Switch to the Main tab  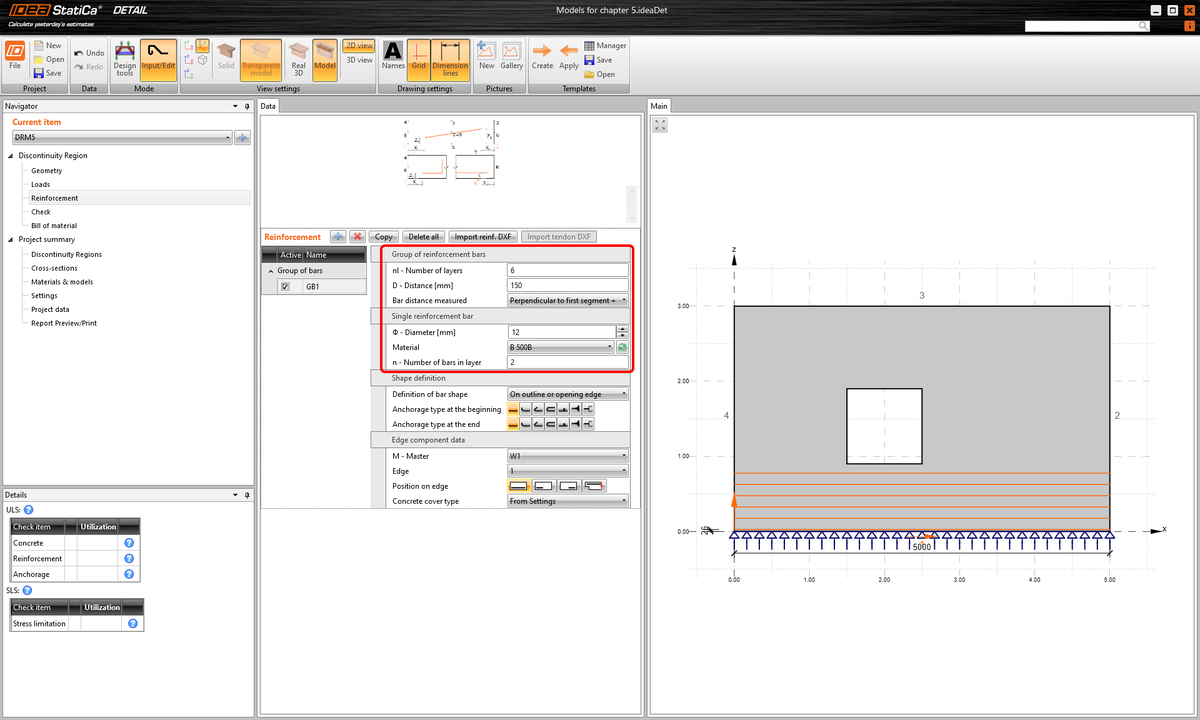click(659, 105)
